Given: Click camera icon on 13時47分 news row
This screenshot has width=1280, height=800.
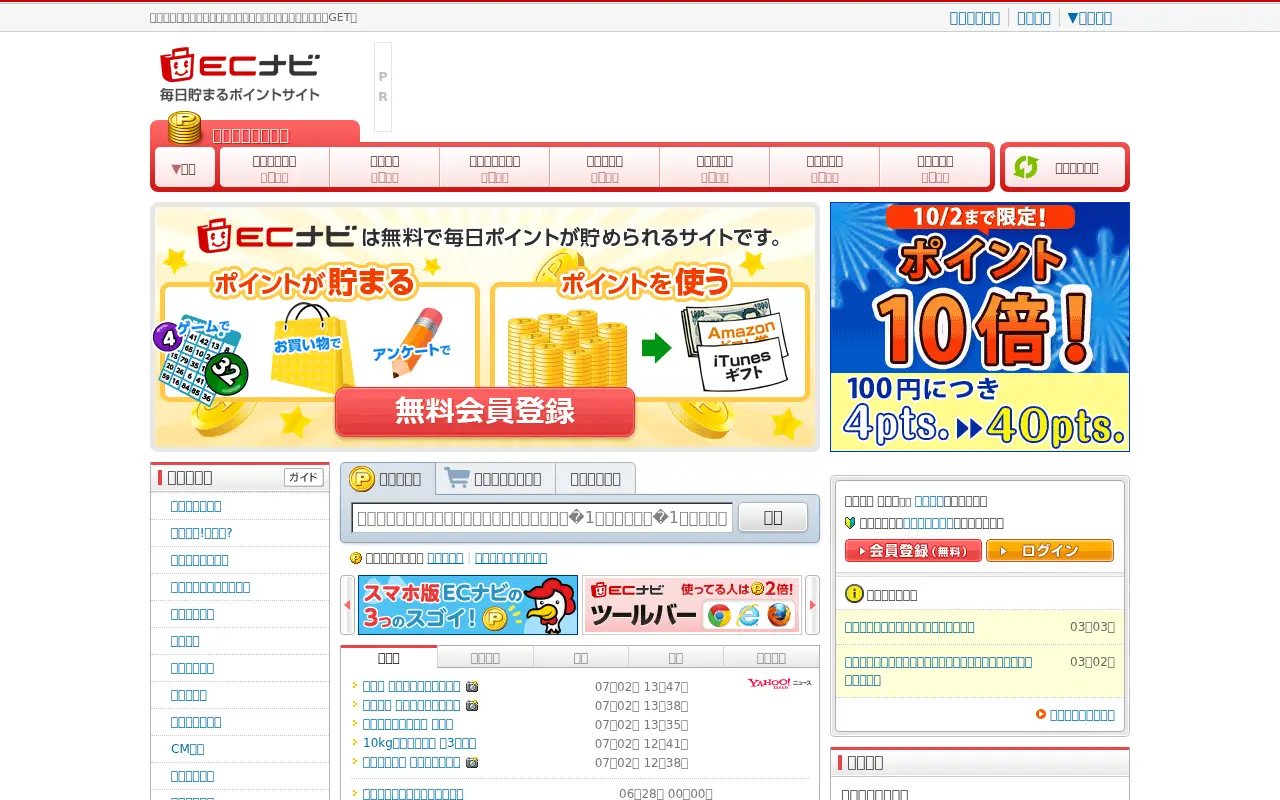Looking at the screenshot, I should [472, 686].
